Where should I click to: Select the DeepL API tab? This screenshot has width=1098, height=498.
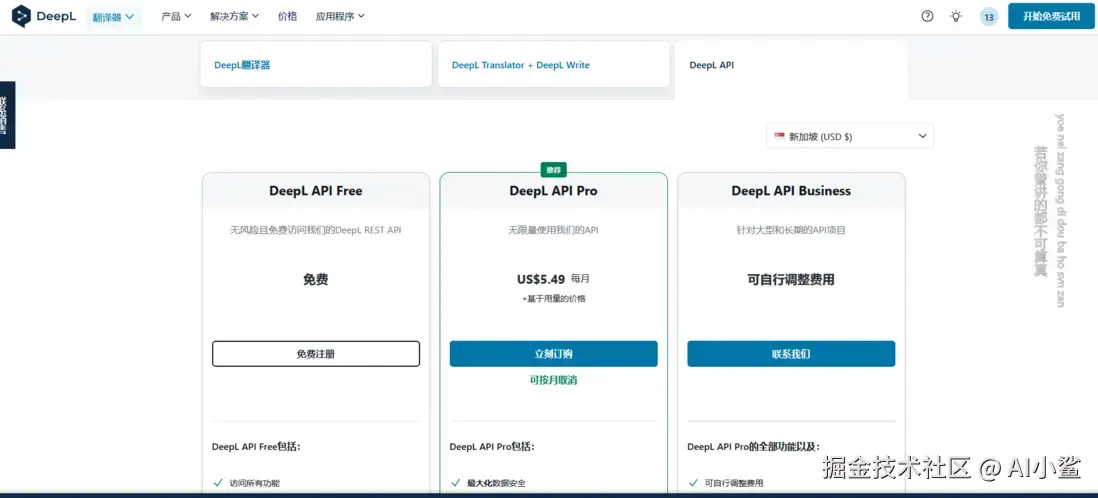click(791, 69)
